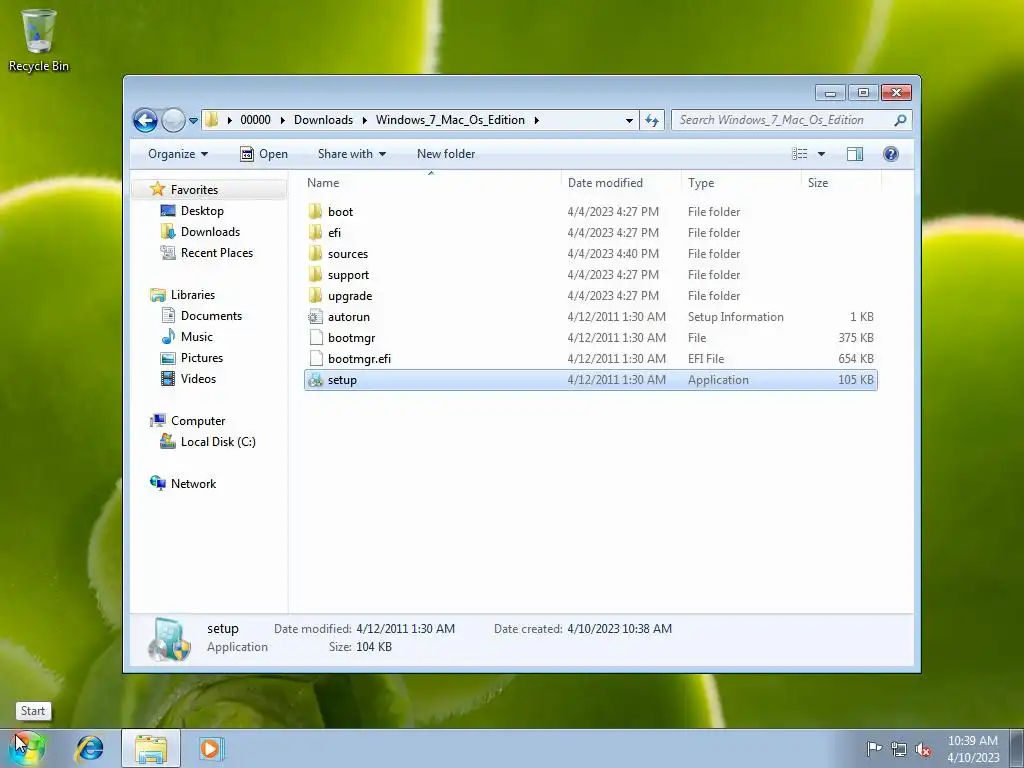Click the EFI File type text

706,359
